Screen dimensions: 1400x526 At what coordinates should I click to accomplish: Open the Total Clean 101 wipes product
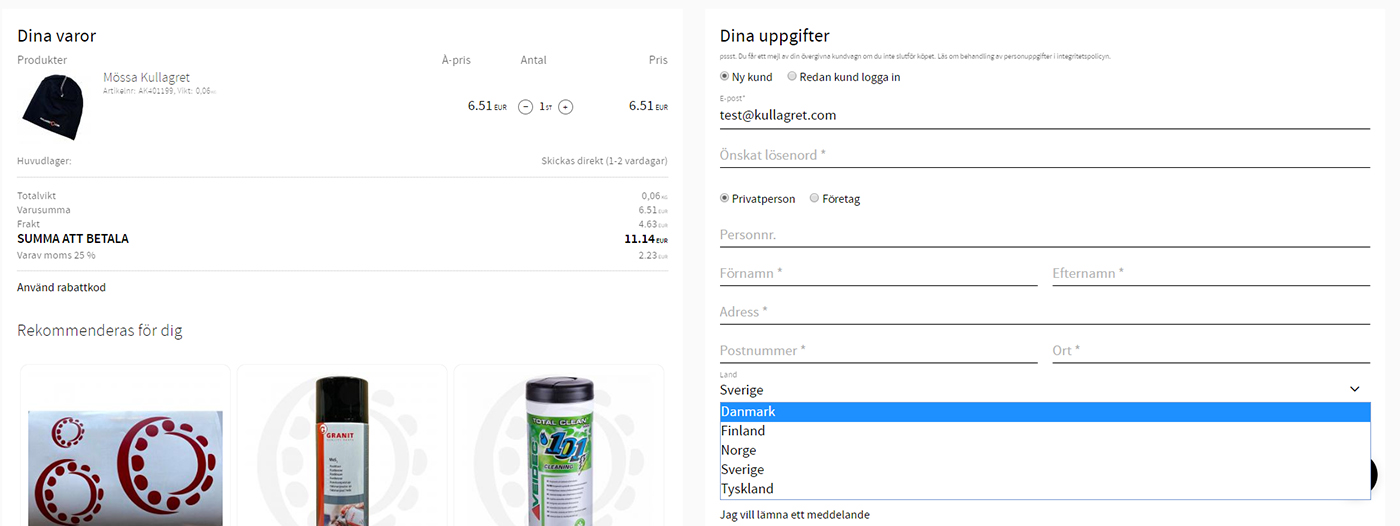click(x=559, y=450)
